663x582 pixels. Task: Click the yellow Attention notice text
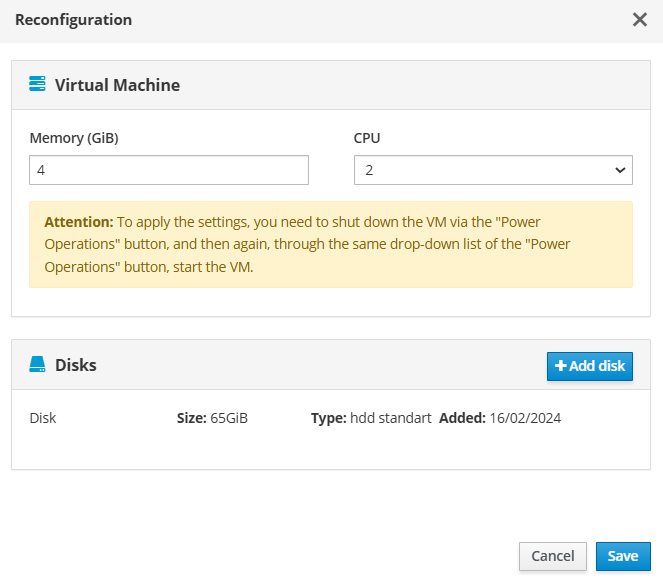(330, 244)
